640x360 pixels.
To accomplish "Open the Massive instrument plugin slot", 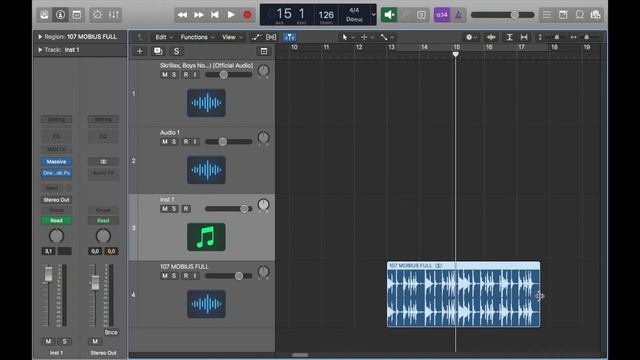I will click(56, 162).
